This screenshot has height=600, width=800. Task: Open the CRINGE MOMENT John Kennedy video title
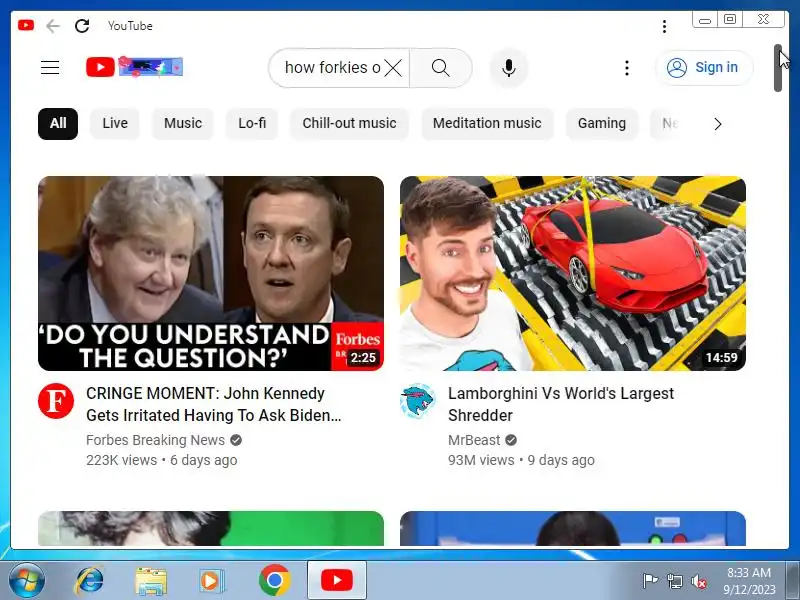pos(214,404)
